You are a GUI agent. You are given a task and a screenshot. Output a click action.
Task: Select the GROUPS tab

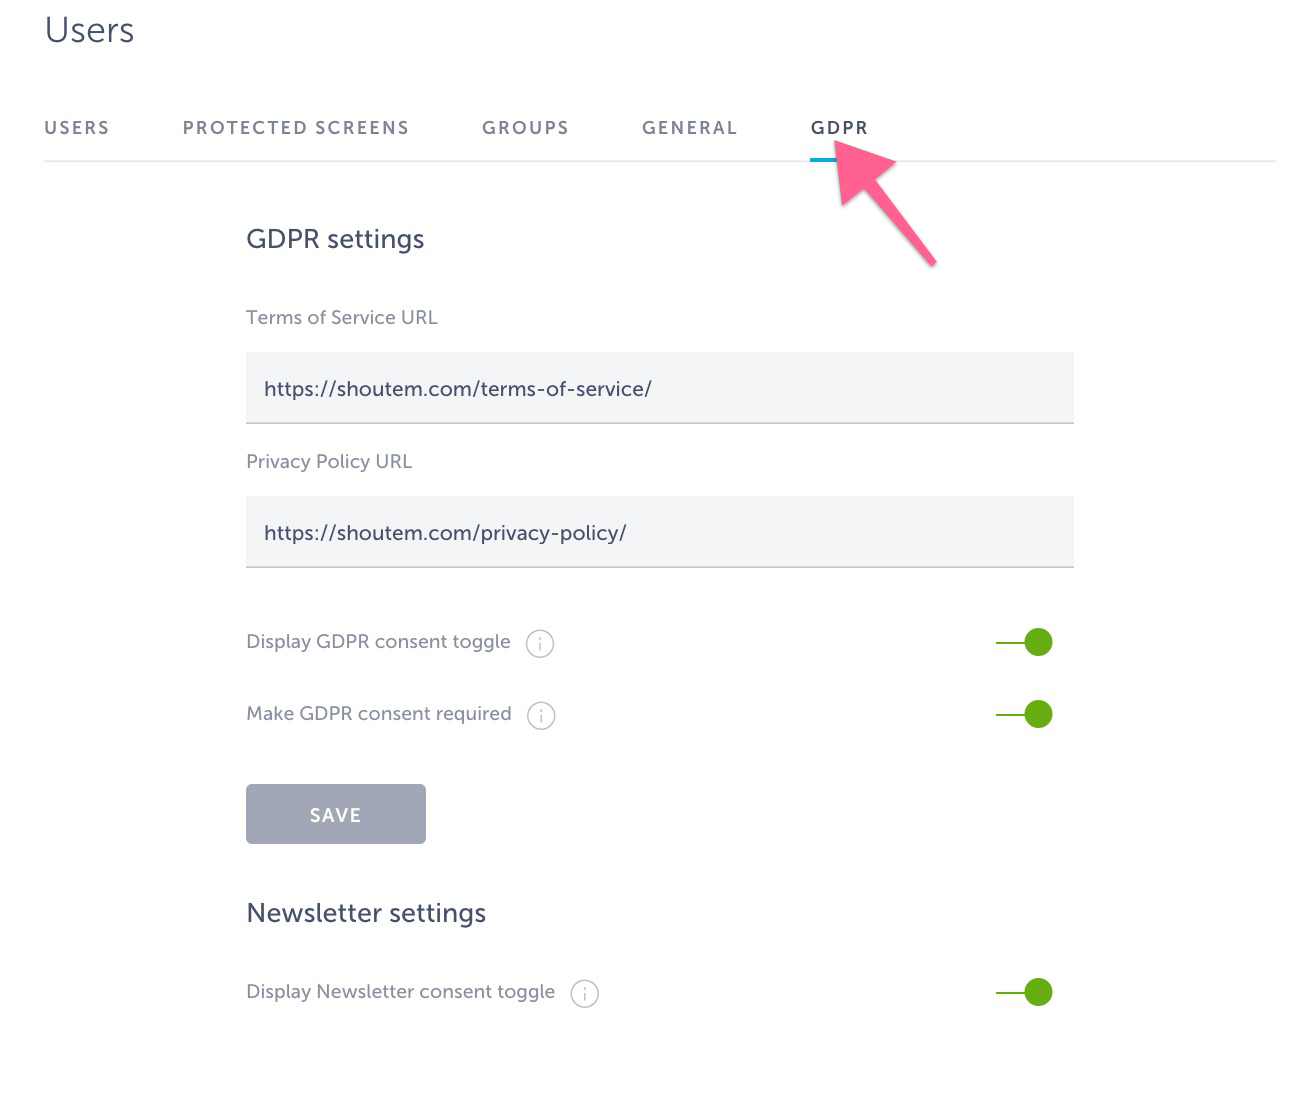pos(525,127)
